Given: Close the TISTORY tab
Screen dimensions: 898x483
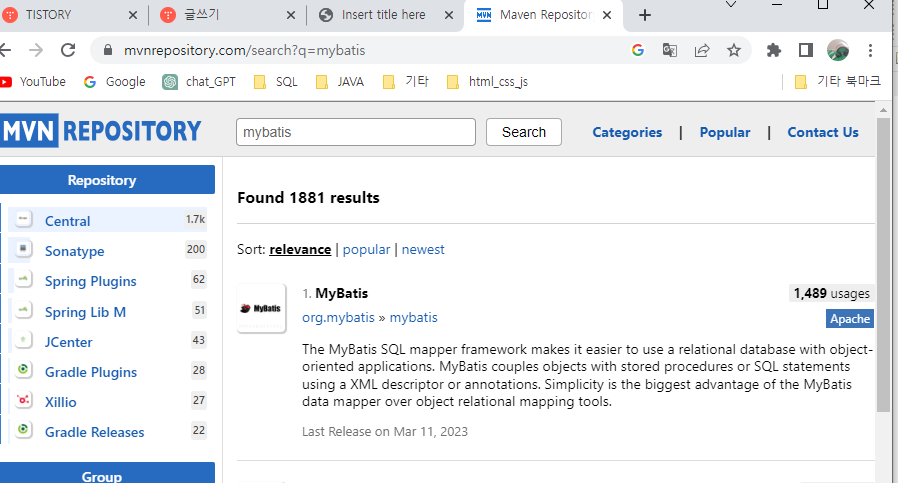Looking at the screenshot, I should (x=132, y=15).
